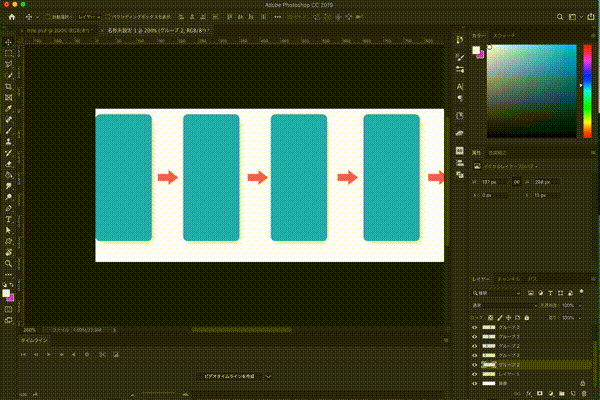Choose the Eraser tool
This screenshot has width=600, height=400.
(9, 163)
